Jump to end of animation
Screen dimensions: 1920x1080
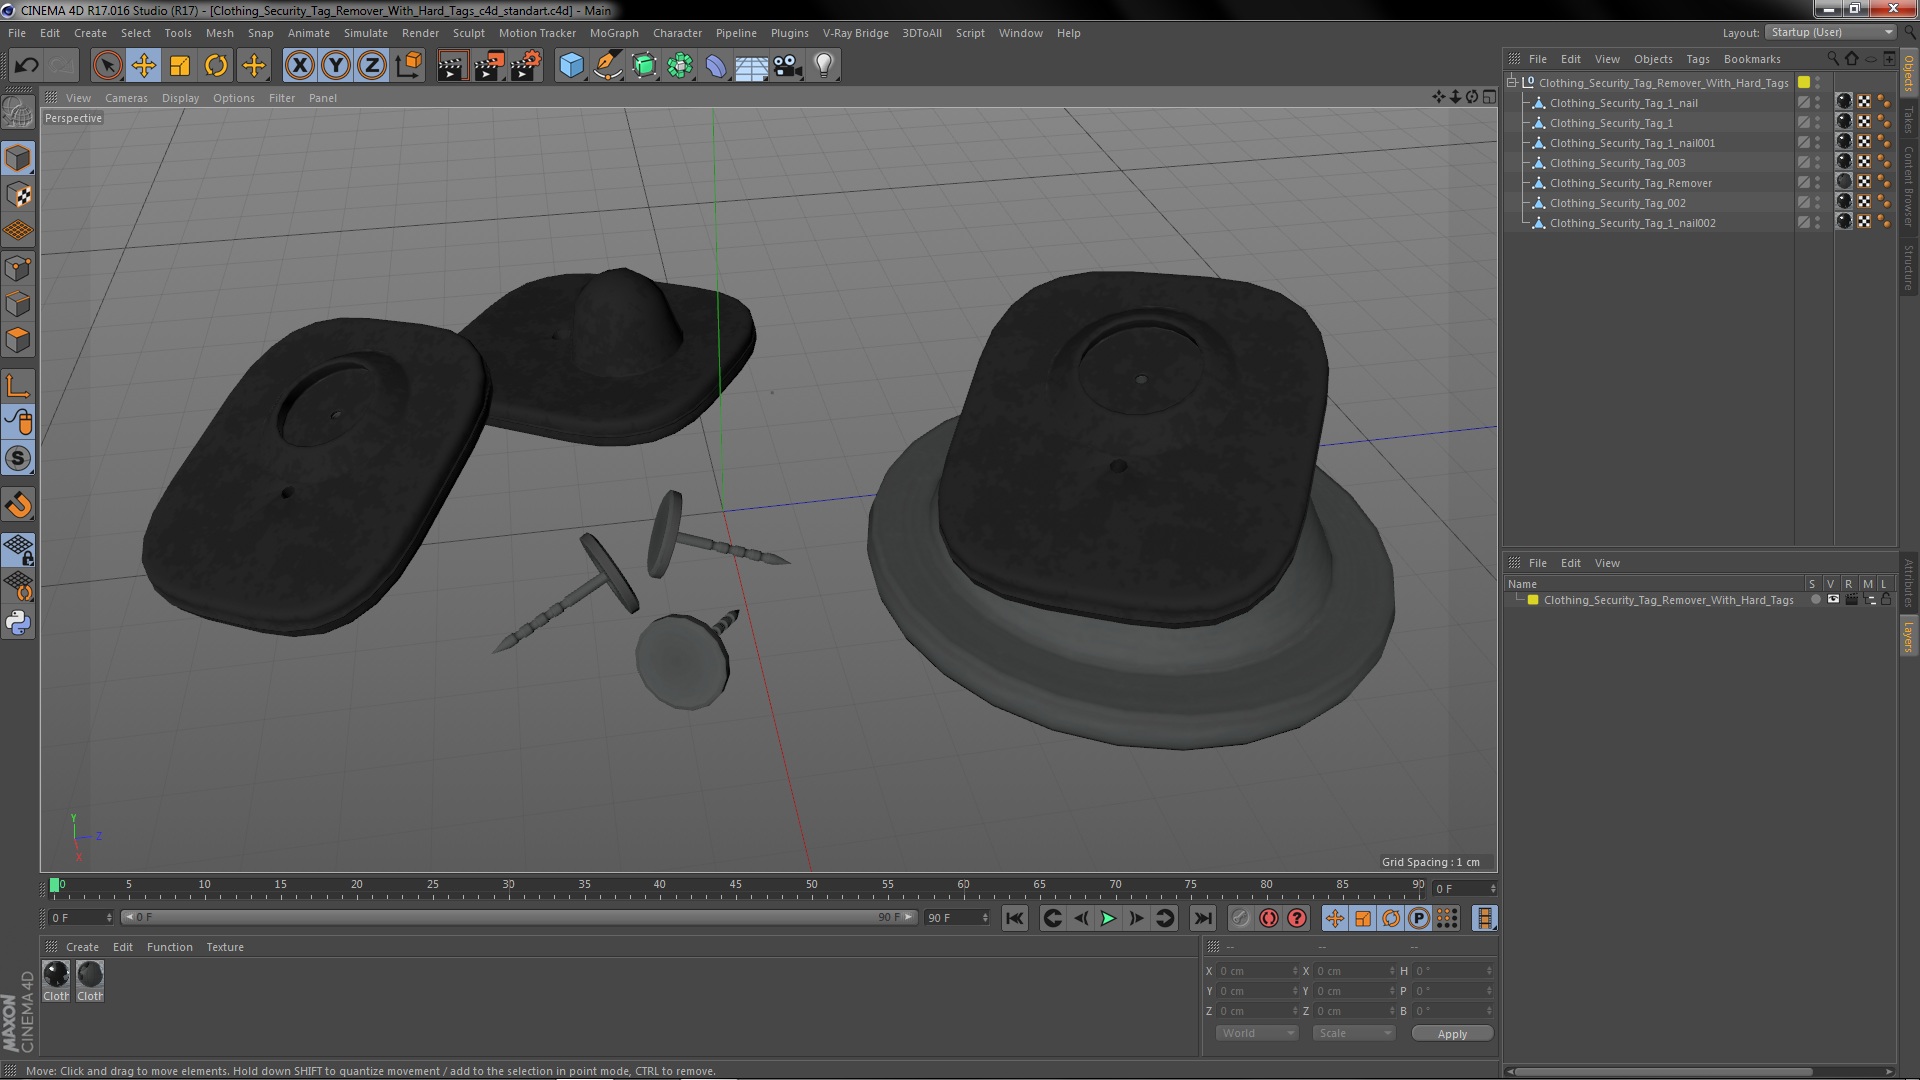coord(1203,918)
